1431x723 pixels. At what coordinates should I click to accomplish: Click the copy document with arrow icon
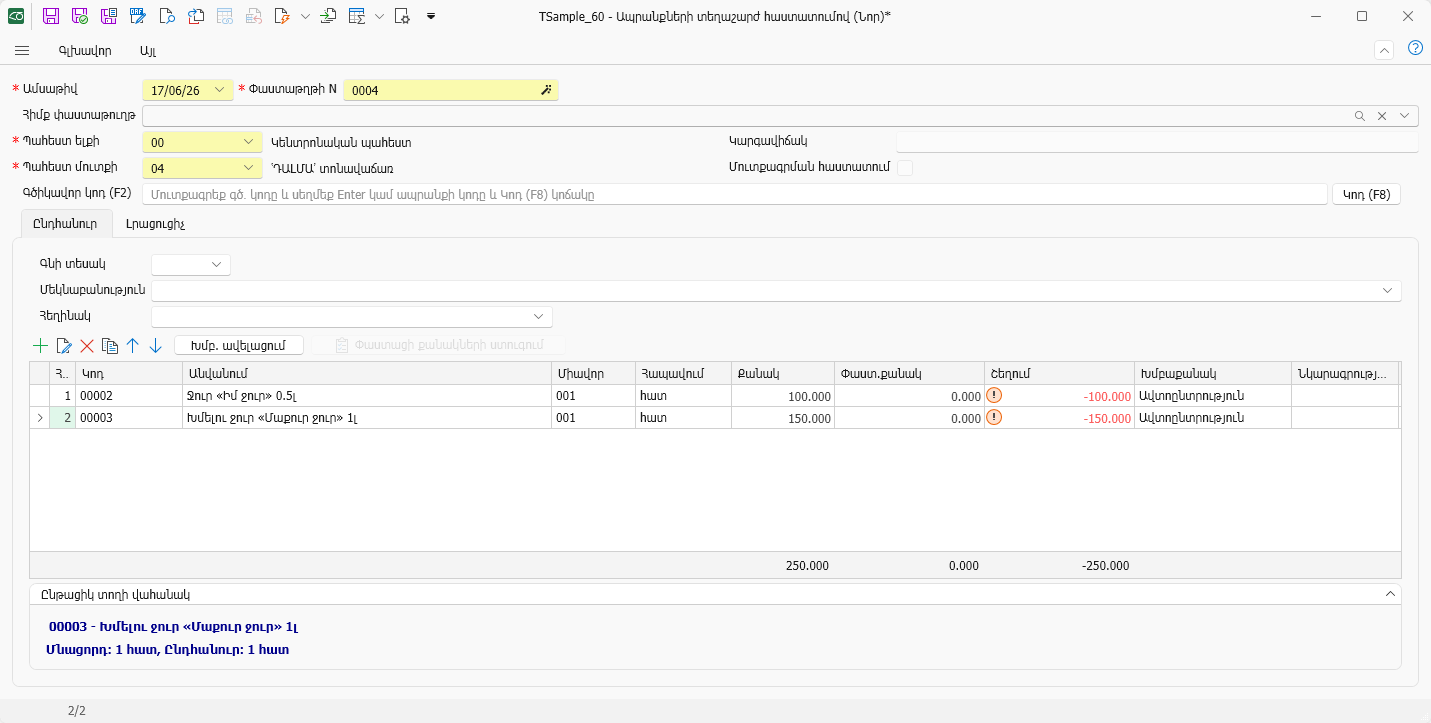(196, 16)
